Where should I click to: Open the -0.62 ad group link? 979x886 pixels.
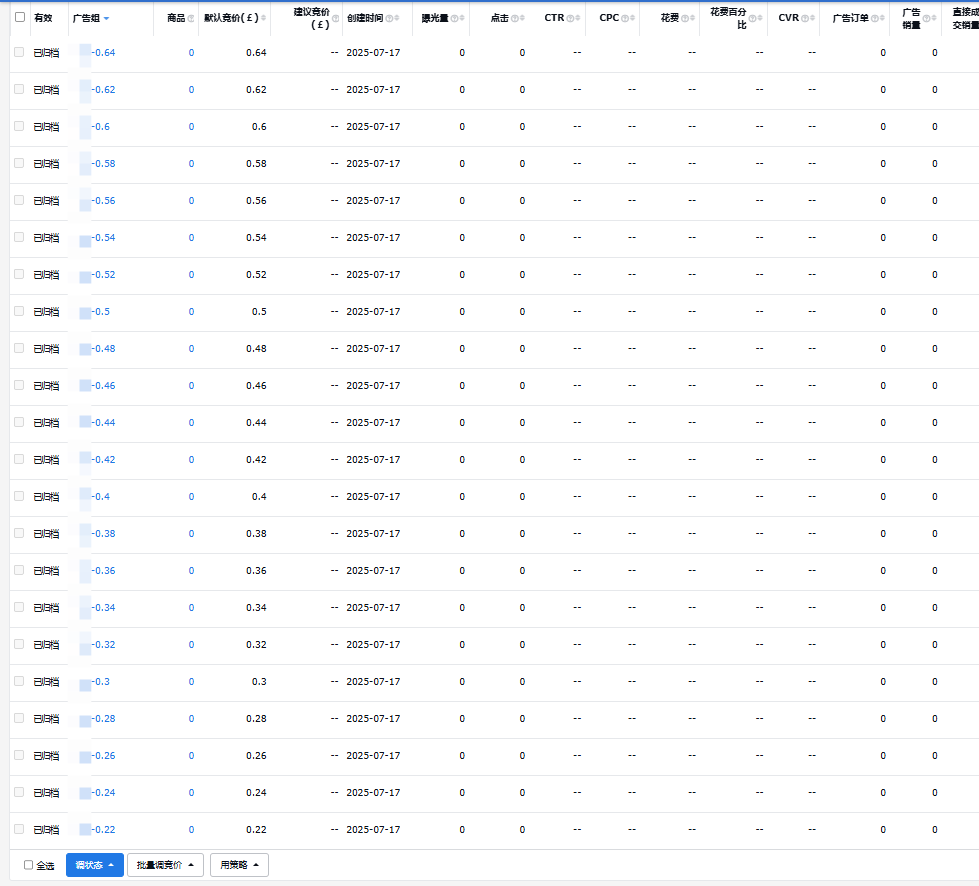[104, 90]
